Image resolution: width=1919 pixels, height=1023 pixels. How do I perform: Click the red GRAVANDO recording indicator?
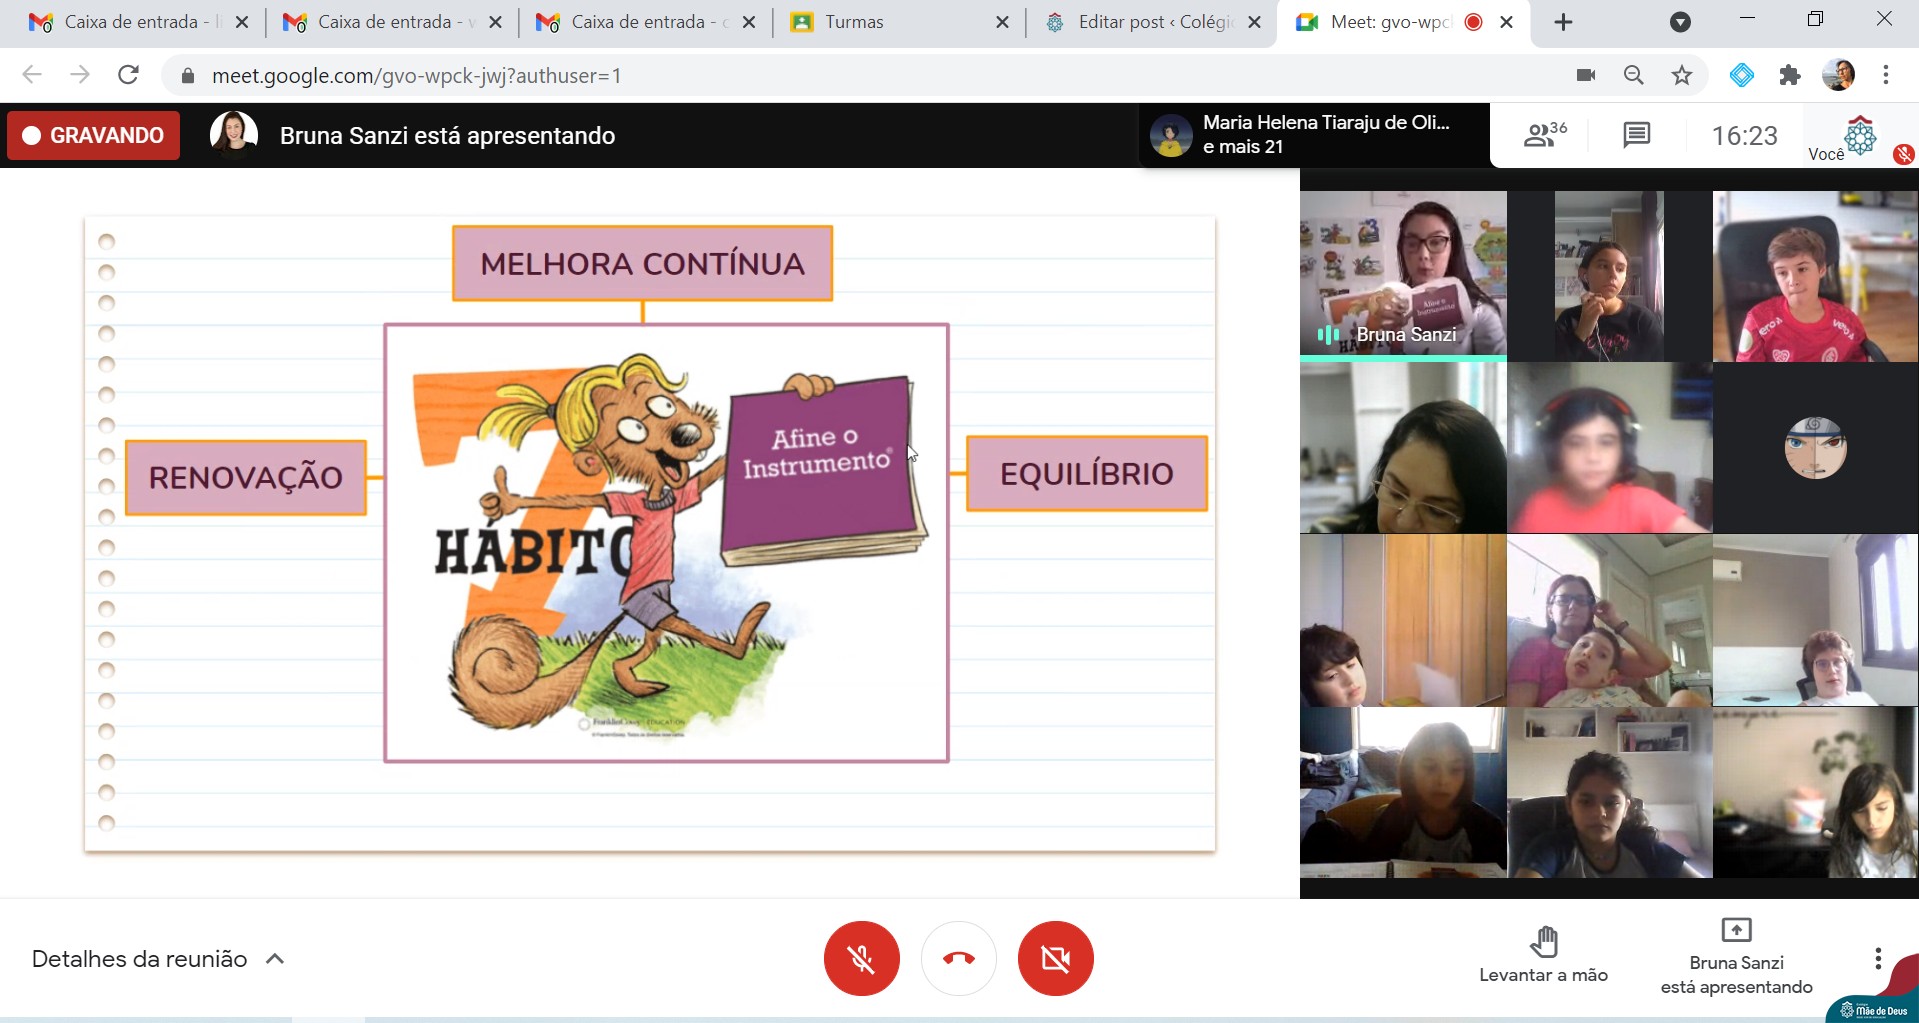coord(94,136)
